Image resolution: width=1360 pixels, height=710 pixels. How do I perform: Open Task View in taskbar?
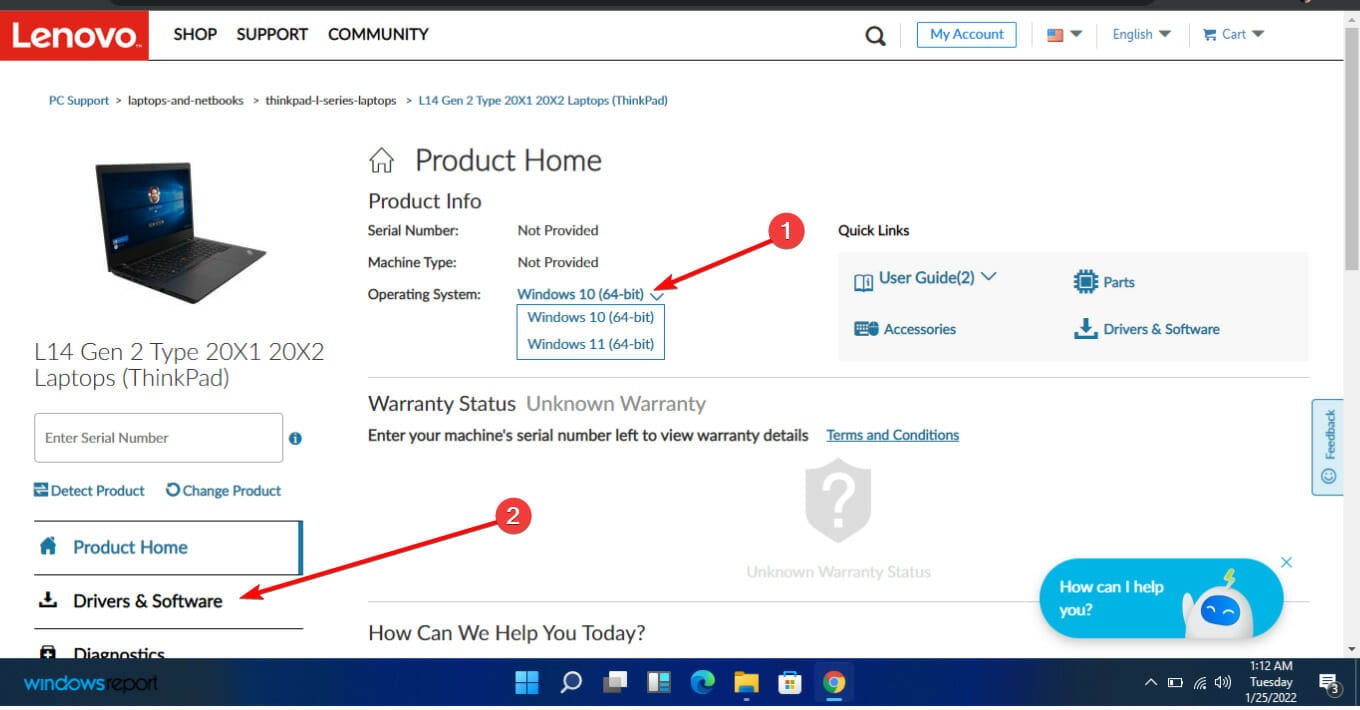pos(615,683)
